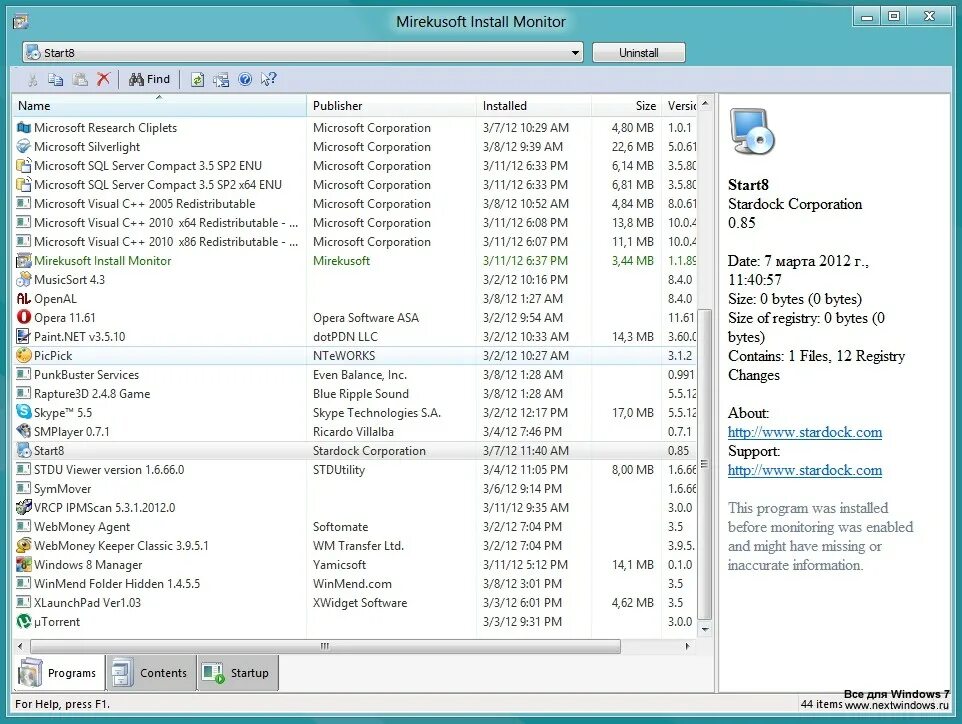962x724 pixels.
Task: Click the Properties toolbar icon beside Refresh
Action: [x=221, y=79]
